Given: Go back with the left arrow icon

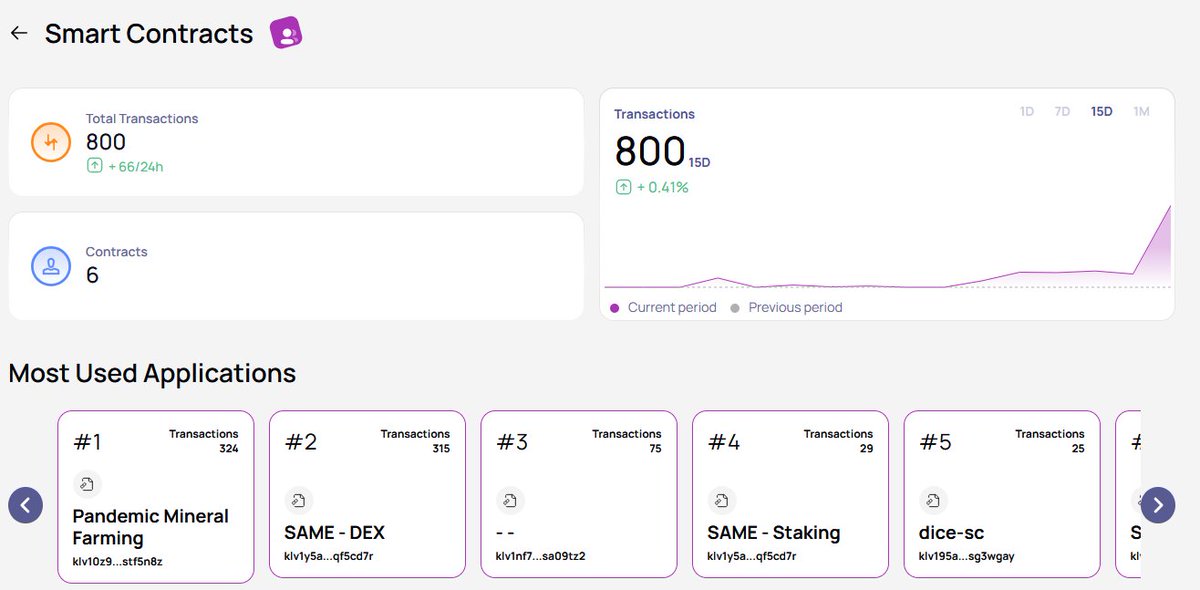Looking at the screenshot, I should coord(18,33).
